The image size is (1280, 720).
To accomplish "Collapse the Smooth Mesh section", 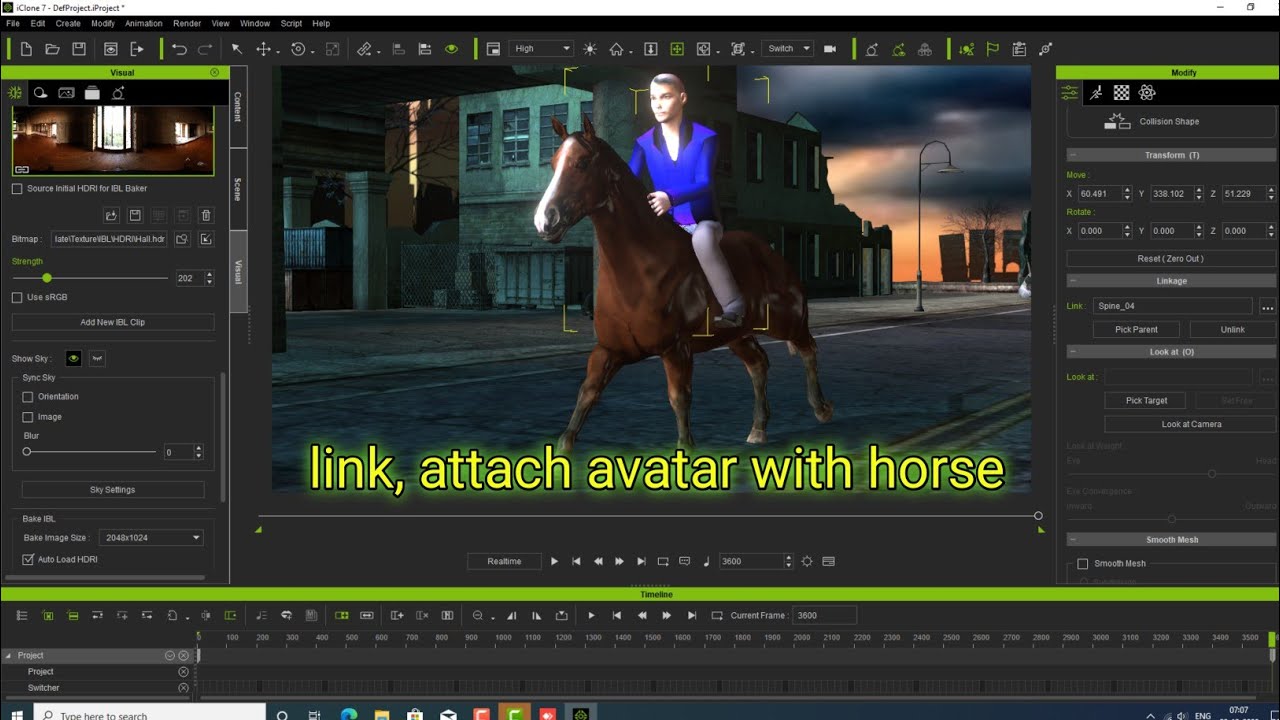I will [1072, 540].
